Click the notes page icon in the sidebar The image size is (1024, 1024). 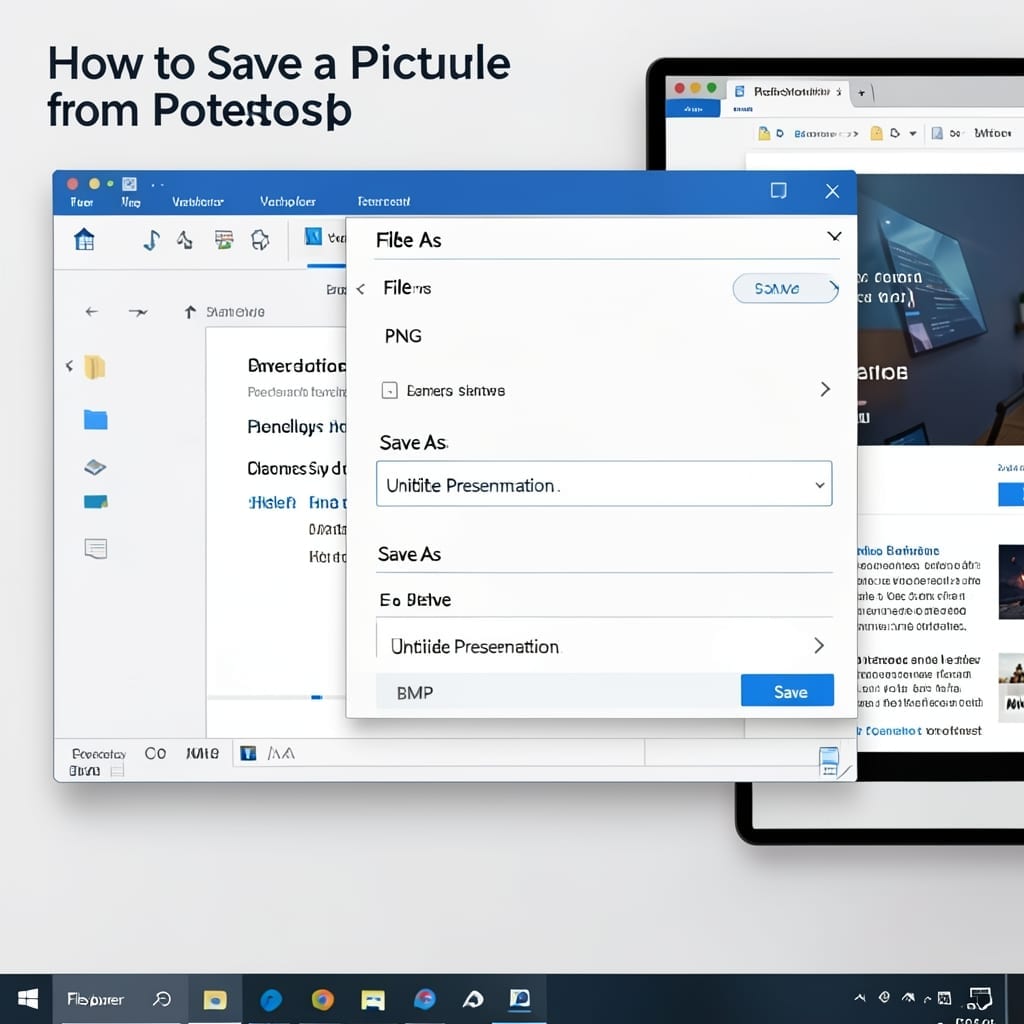click(96, 549)
